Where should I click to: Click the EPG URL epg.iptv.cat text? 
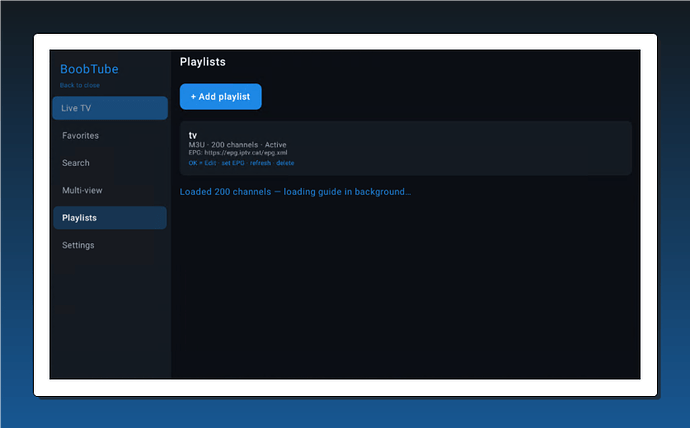coord(238,153)
